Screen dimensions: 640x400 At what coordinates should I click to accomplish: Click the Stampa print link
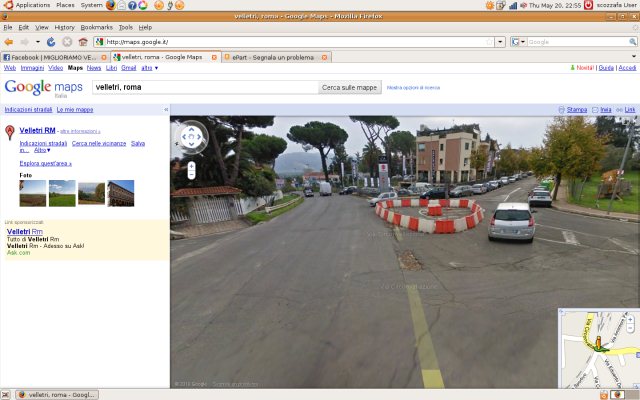point(577,109)
